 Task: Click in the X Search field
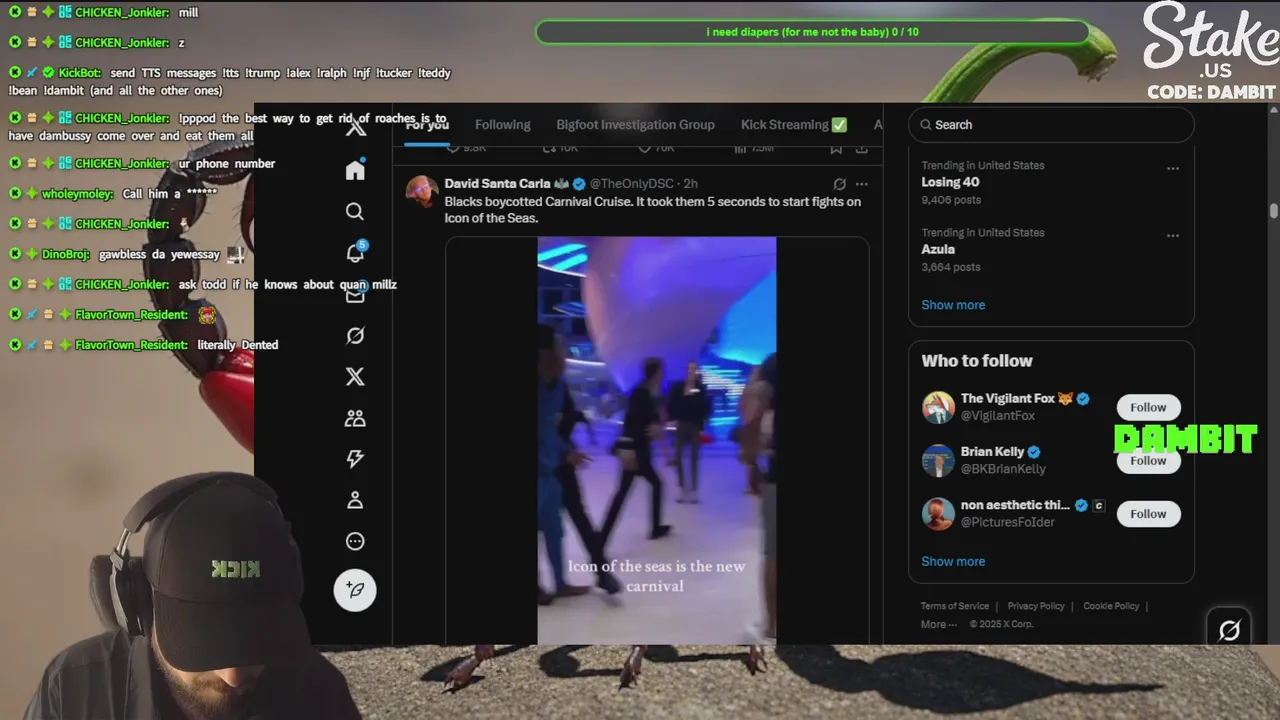pyautogui.click(x=1051, y=125)
